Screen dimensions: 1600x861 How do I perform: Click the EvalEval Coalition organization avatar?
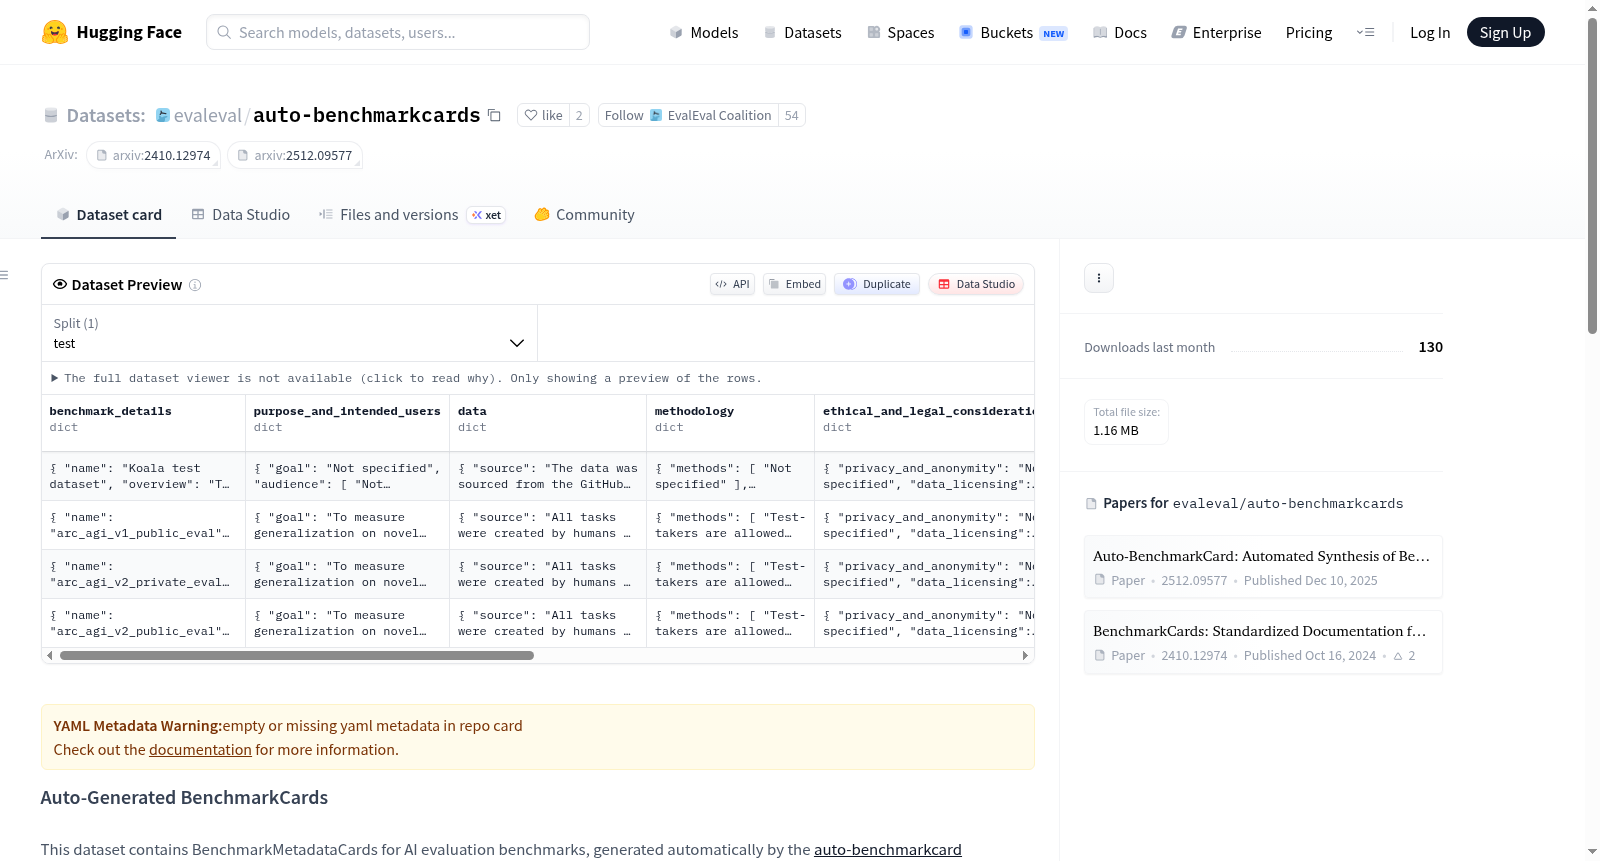click(656, 115)
